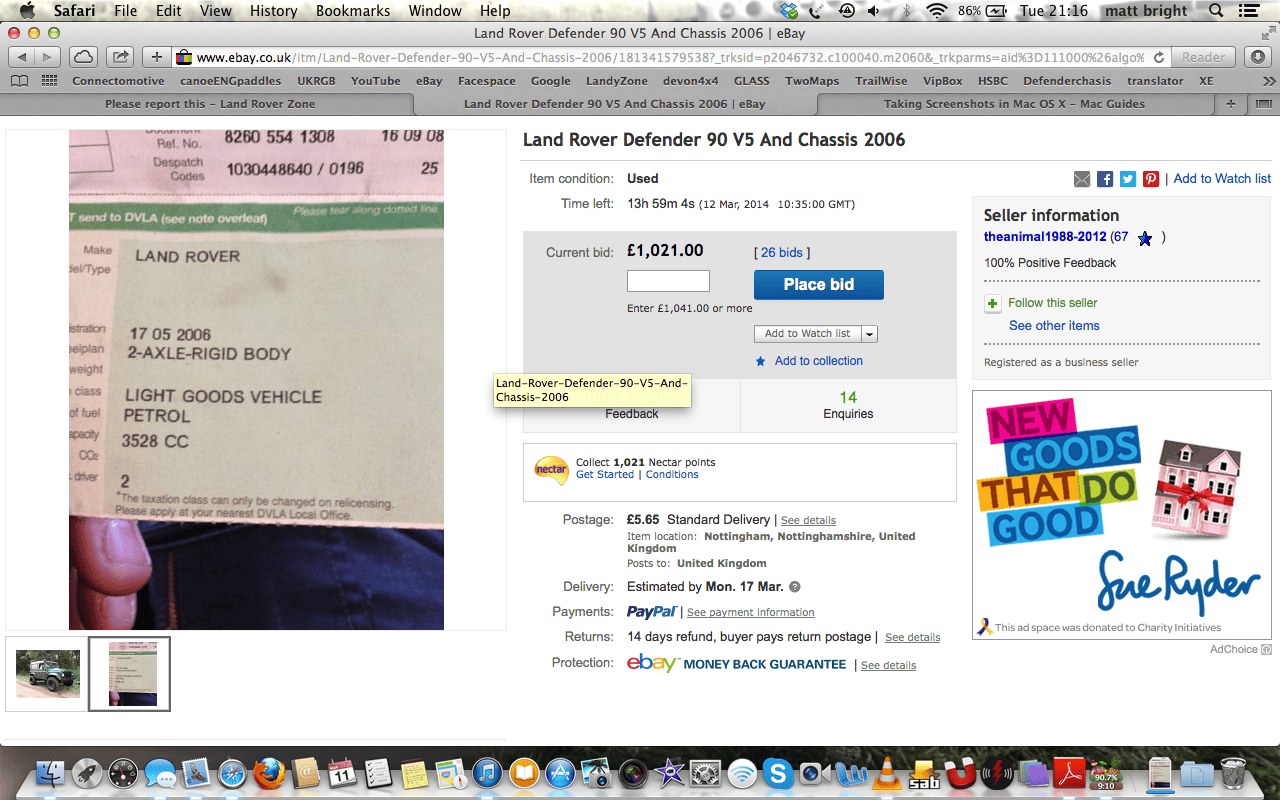This screenshot has width=1280, height=800.
Task: Click the Place bid button
Action: pos(819,285)
